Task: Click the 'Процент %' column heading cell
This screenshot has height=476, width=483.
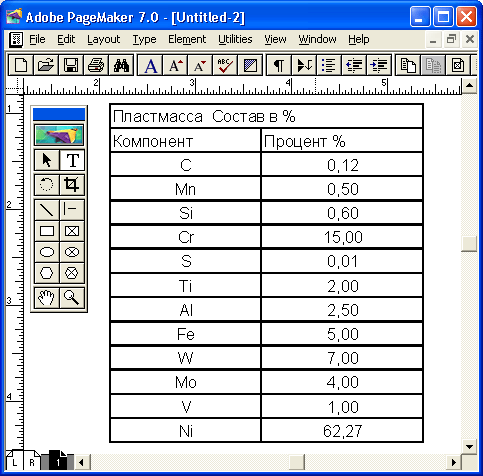Action: (x=342, y=141)
